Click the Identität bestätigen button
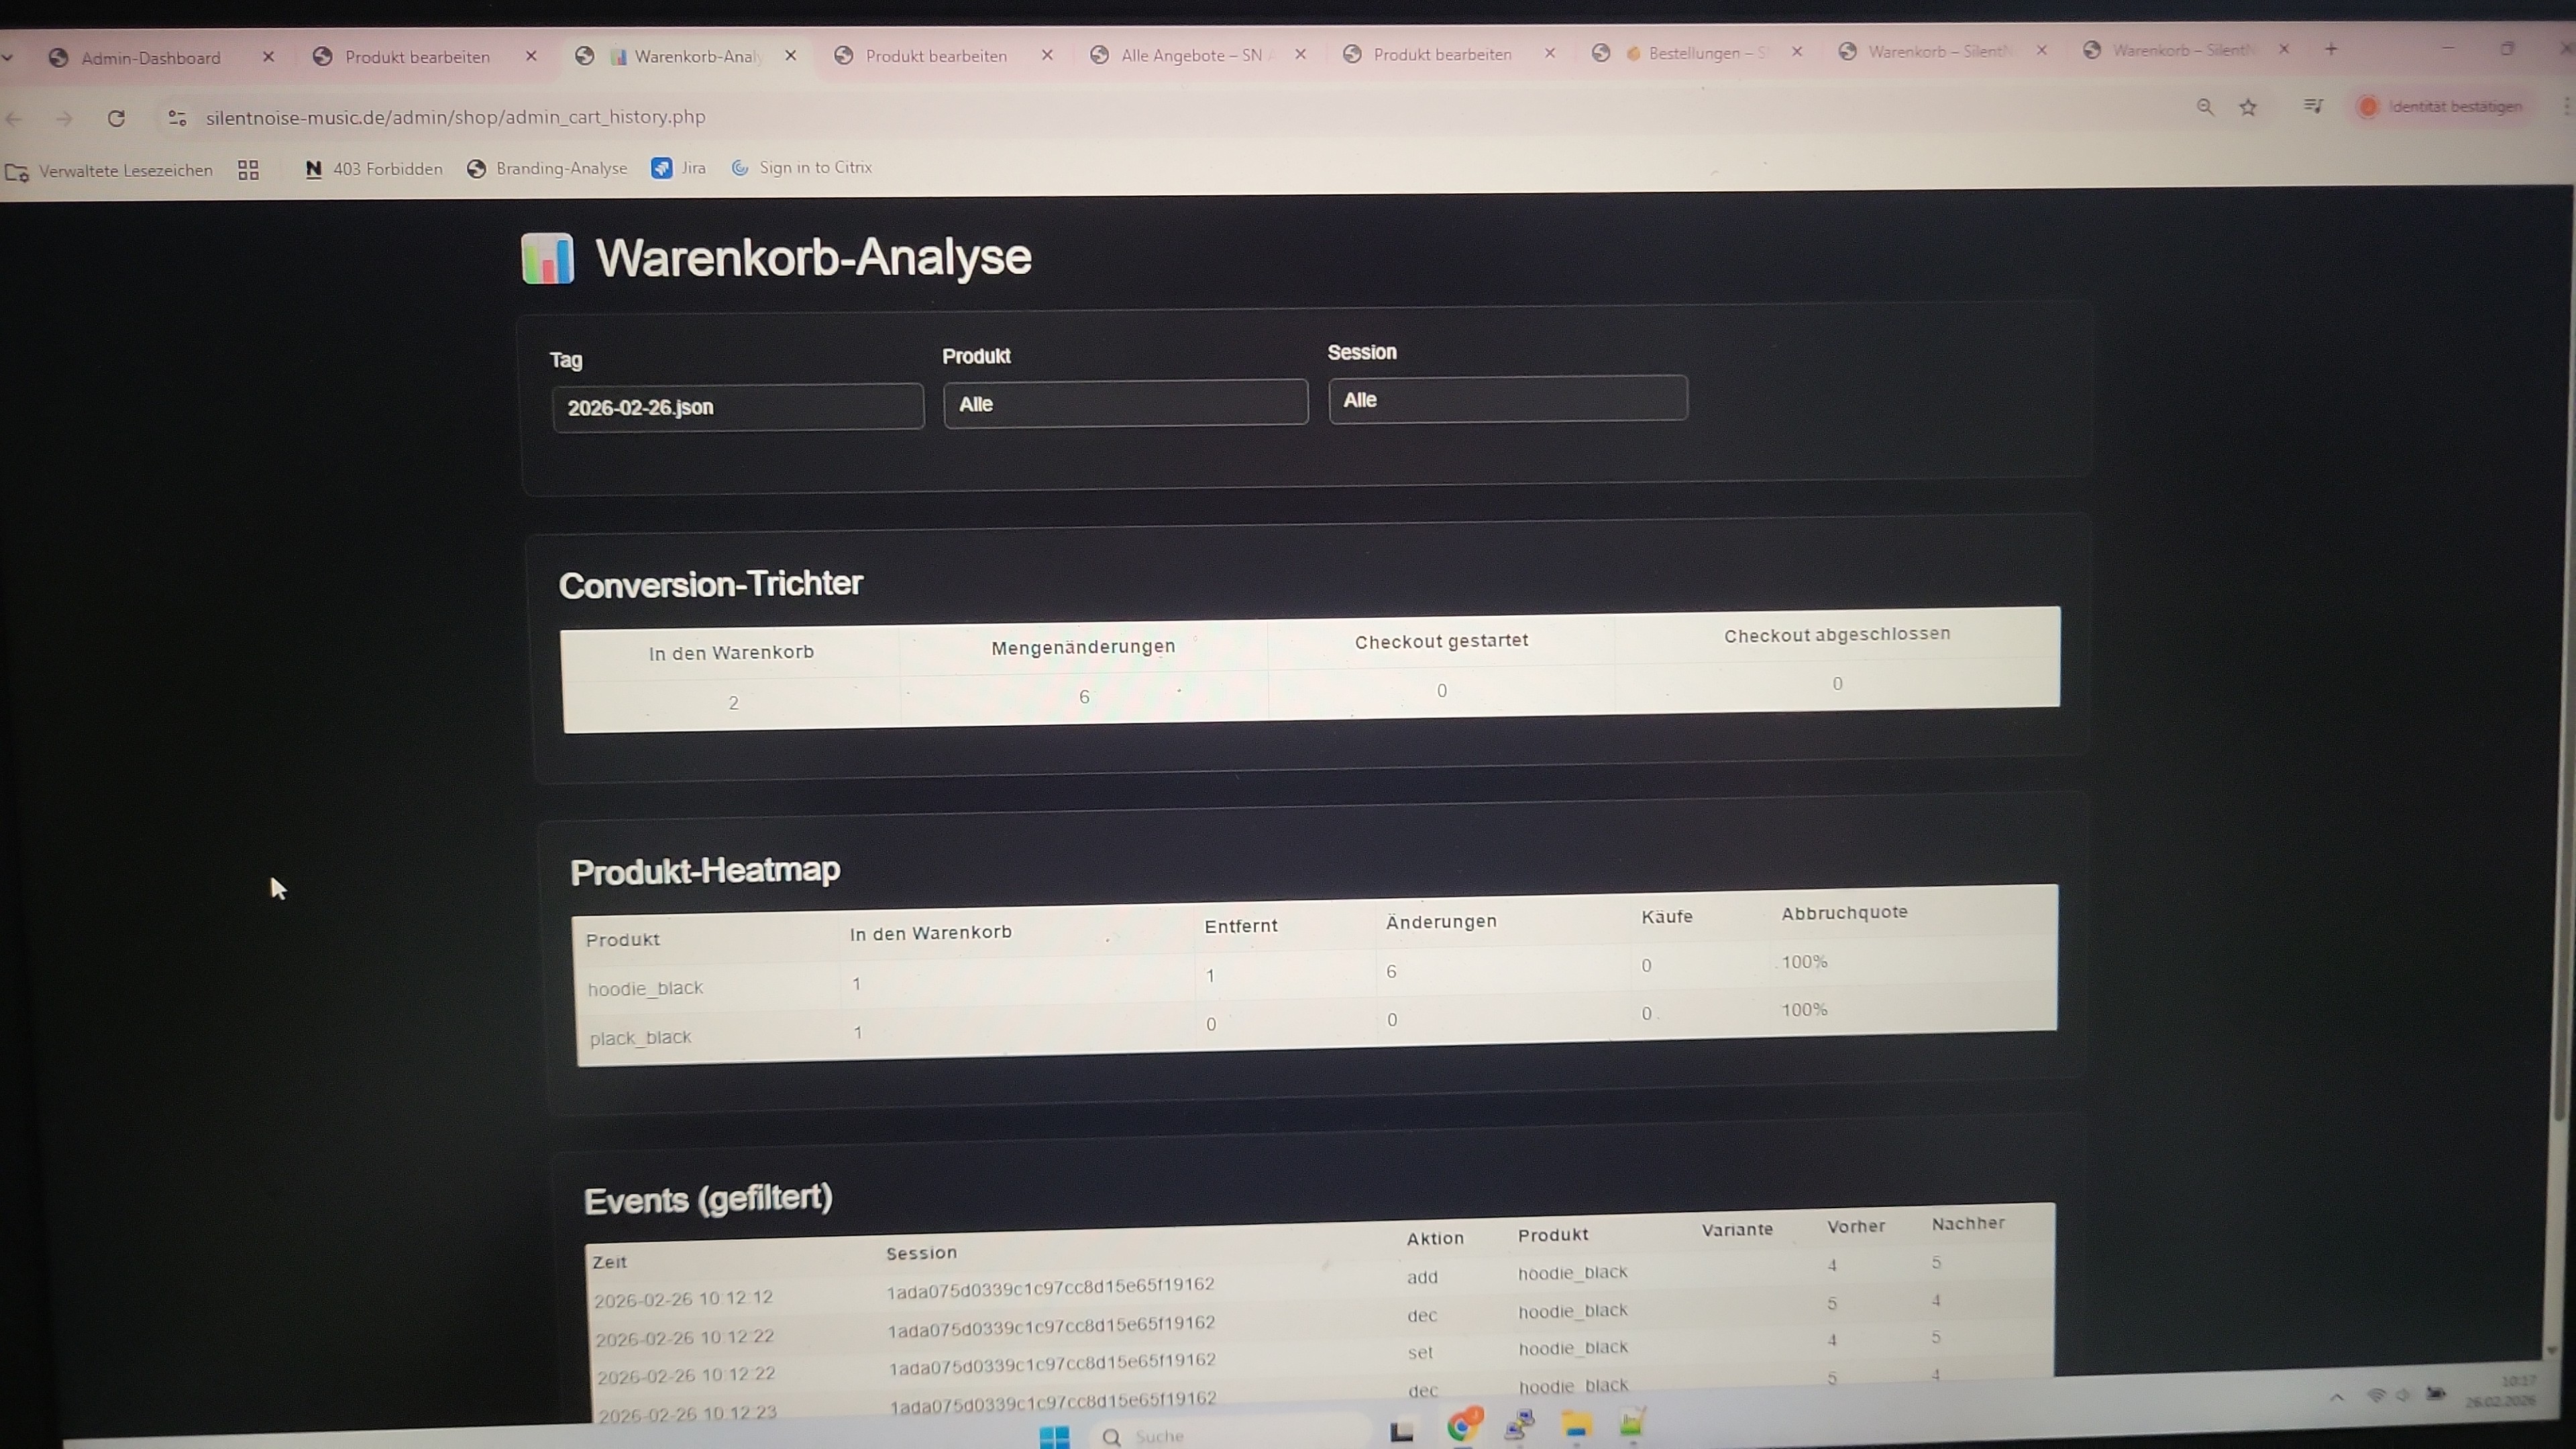Screen dimensions: 2576x1449 pos(2440,106)
